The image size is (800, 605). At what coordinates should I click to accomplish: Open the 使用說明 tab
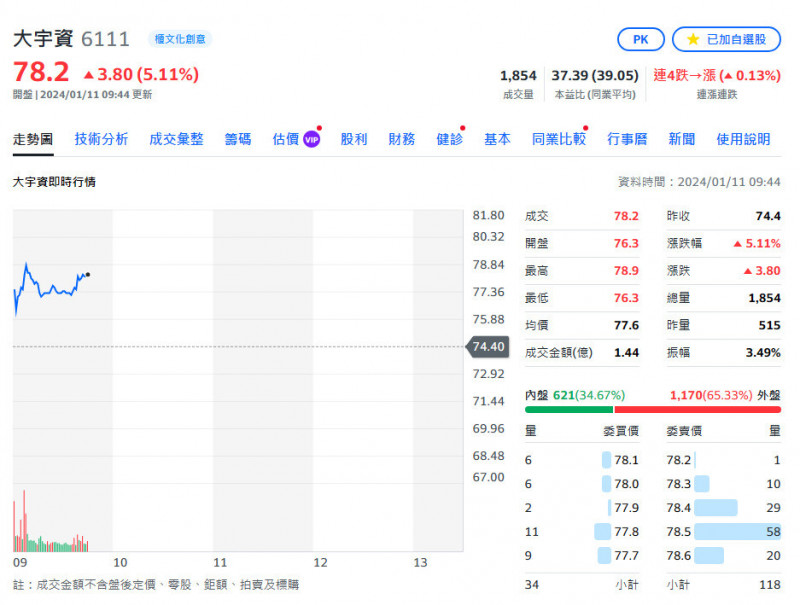pos(743,139)
